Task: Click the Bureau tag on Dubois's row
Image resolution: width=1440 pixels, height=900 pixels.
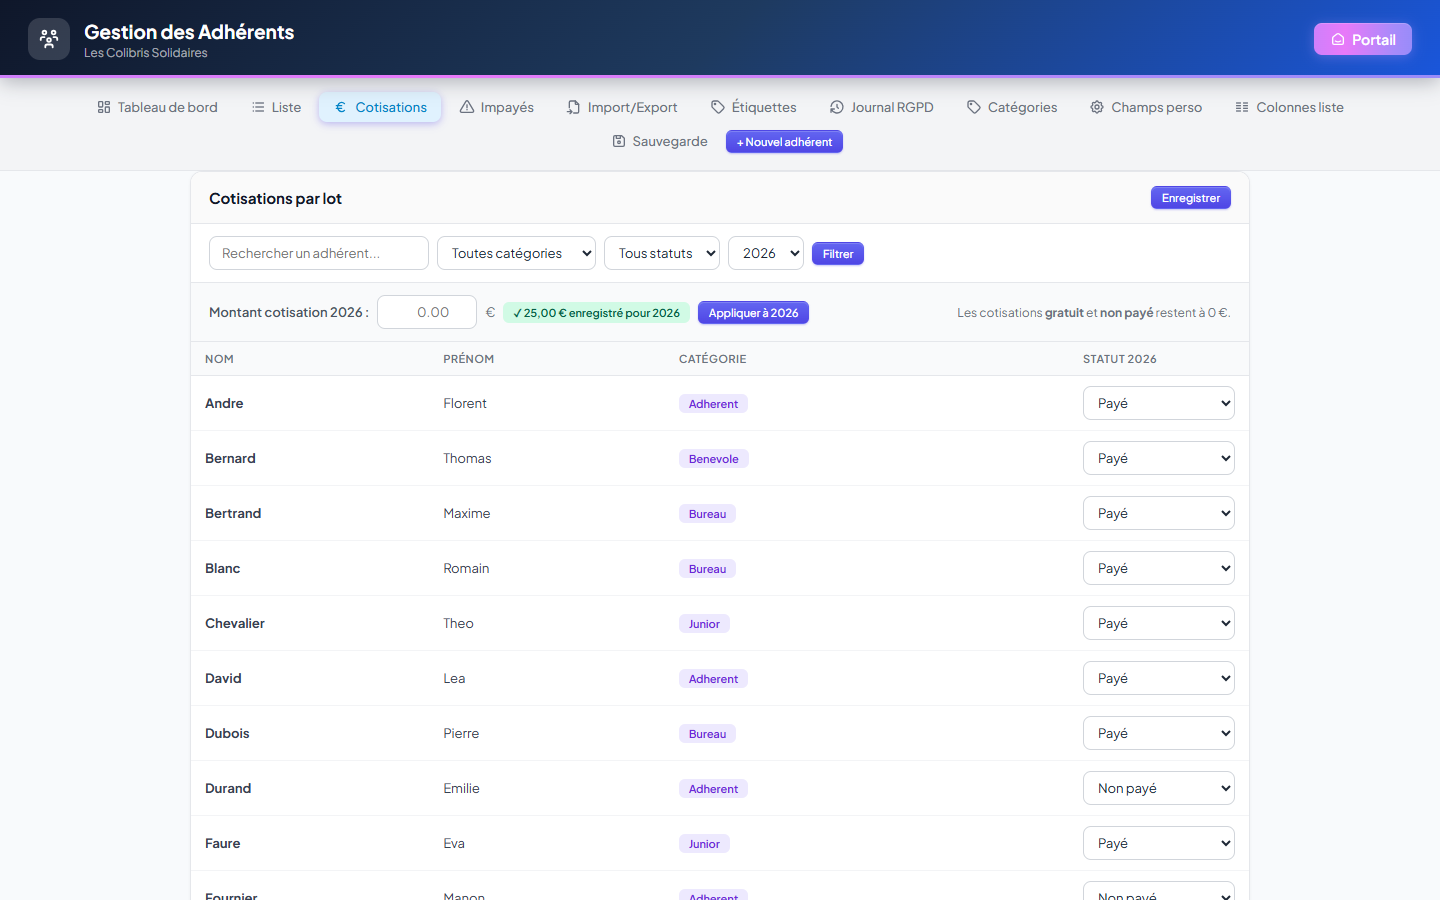Action: pos(707,734)
